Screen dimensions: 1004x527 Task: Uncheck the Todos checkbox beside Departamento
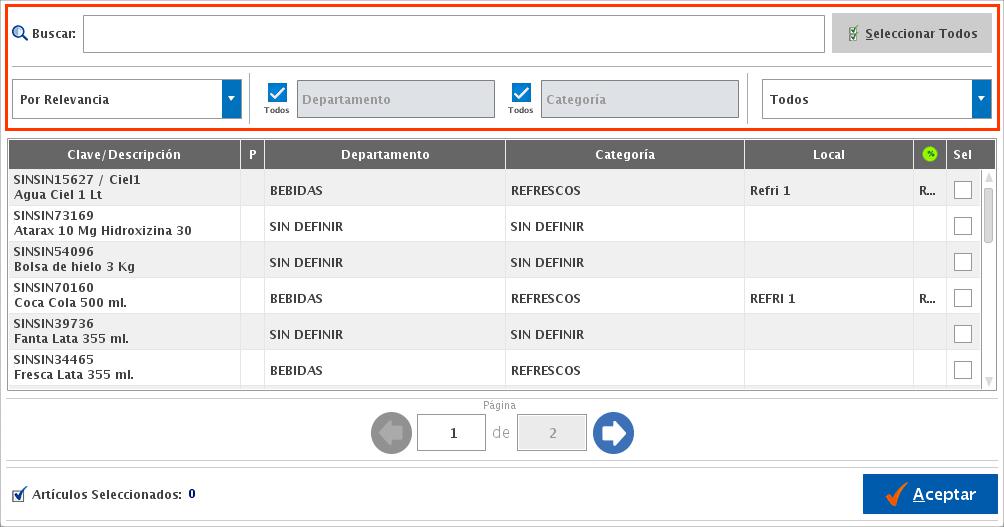[277, 93]
